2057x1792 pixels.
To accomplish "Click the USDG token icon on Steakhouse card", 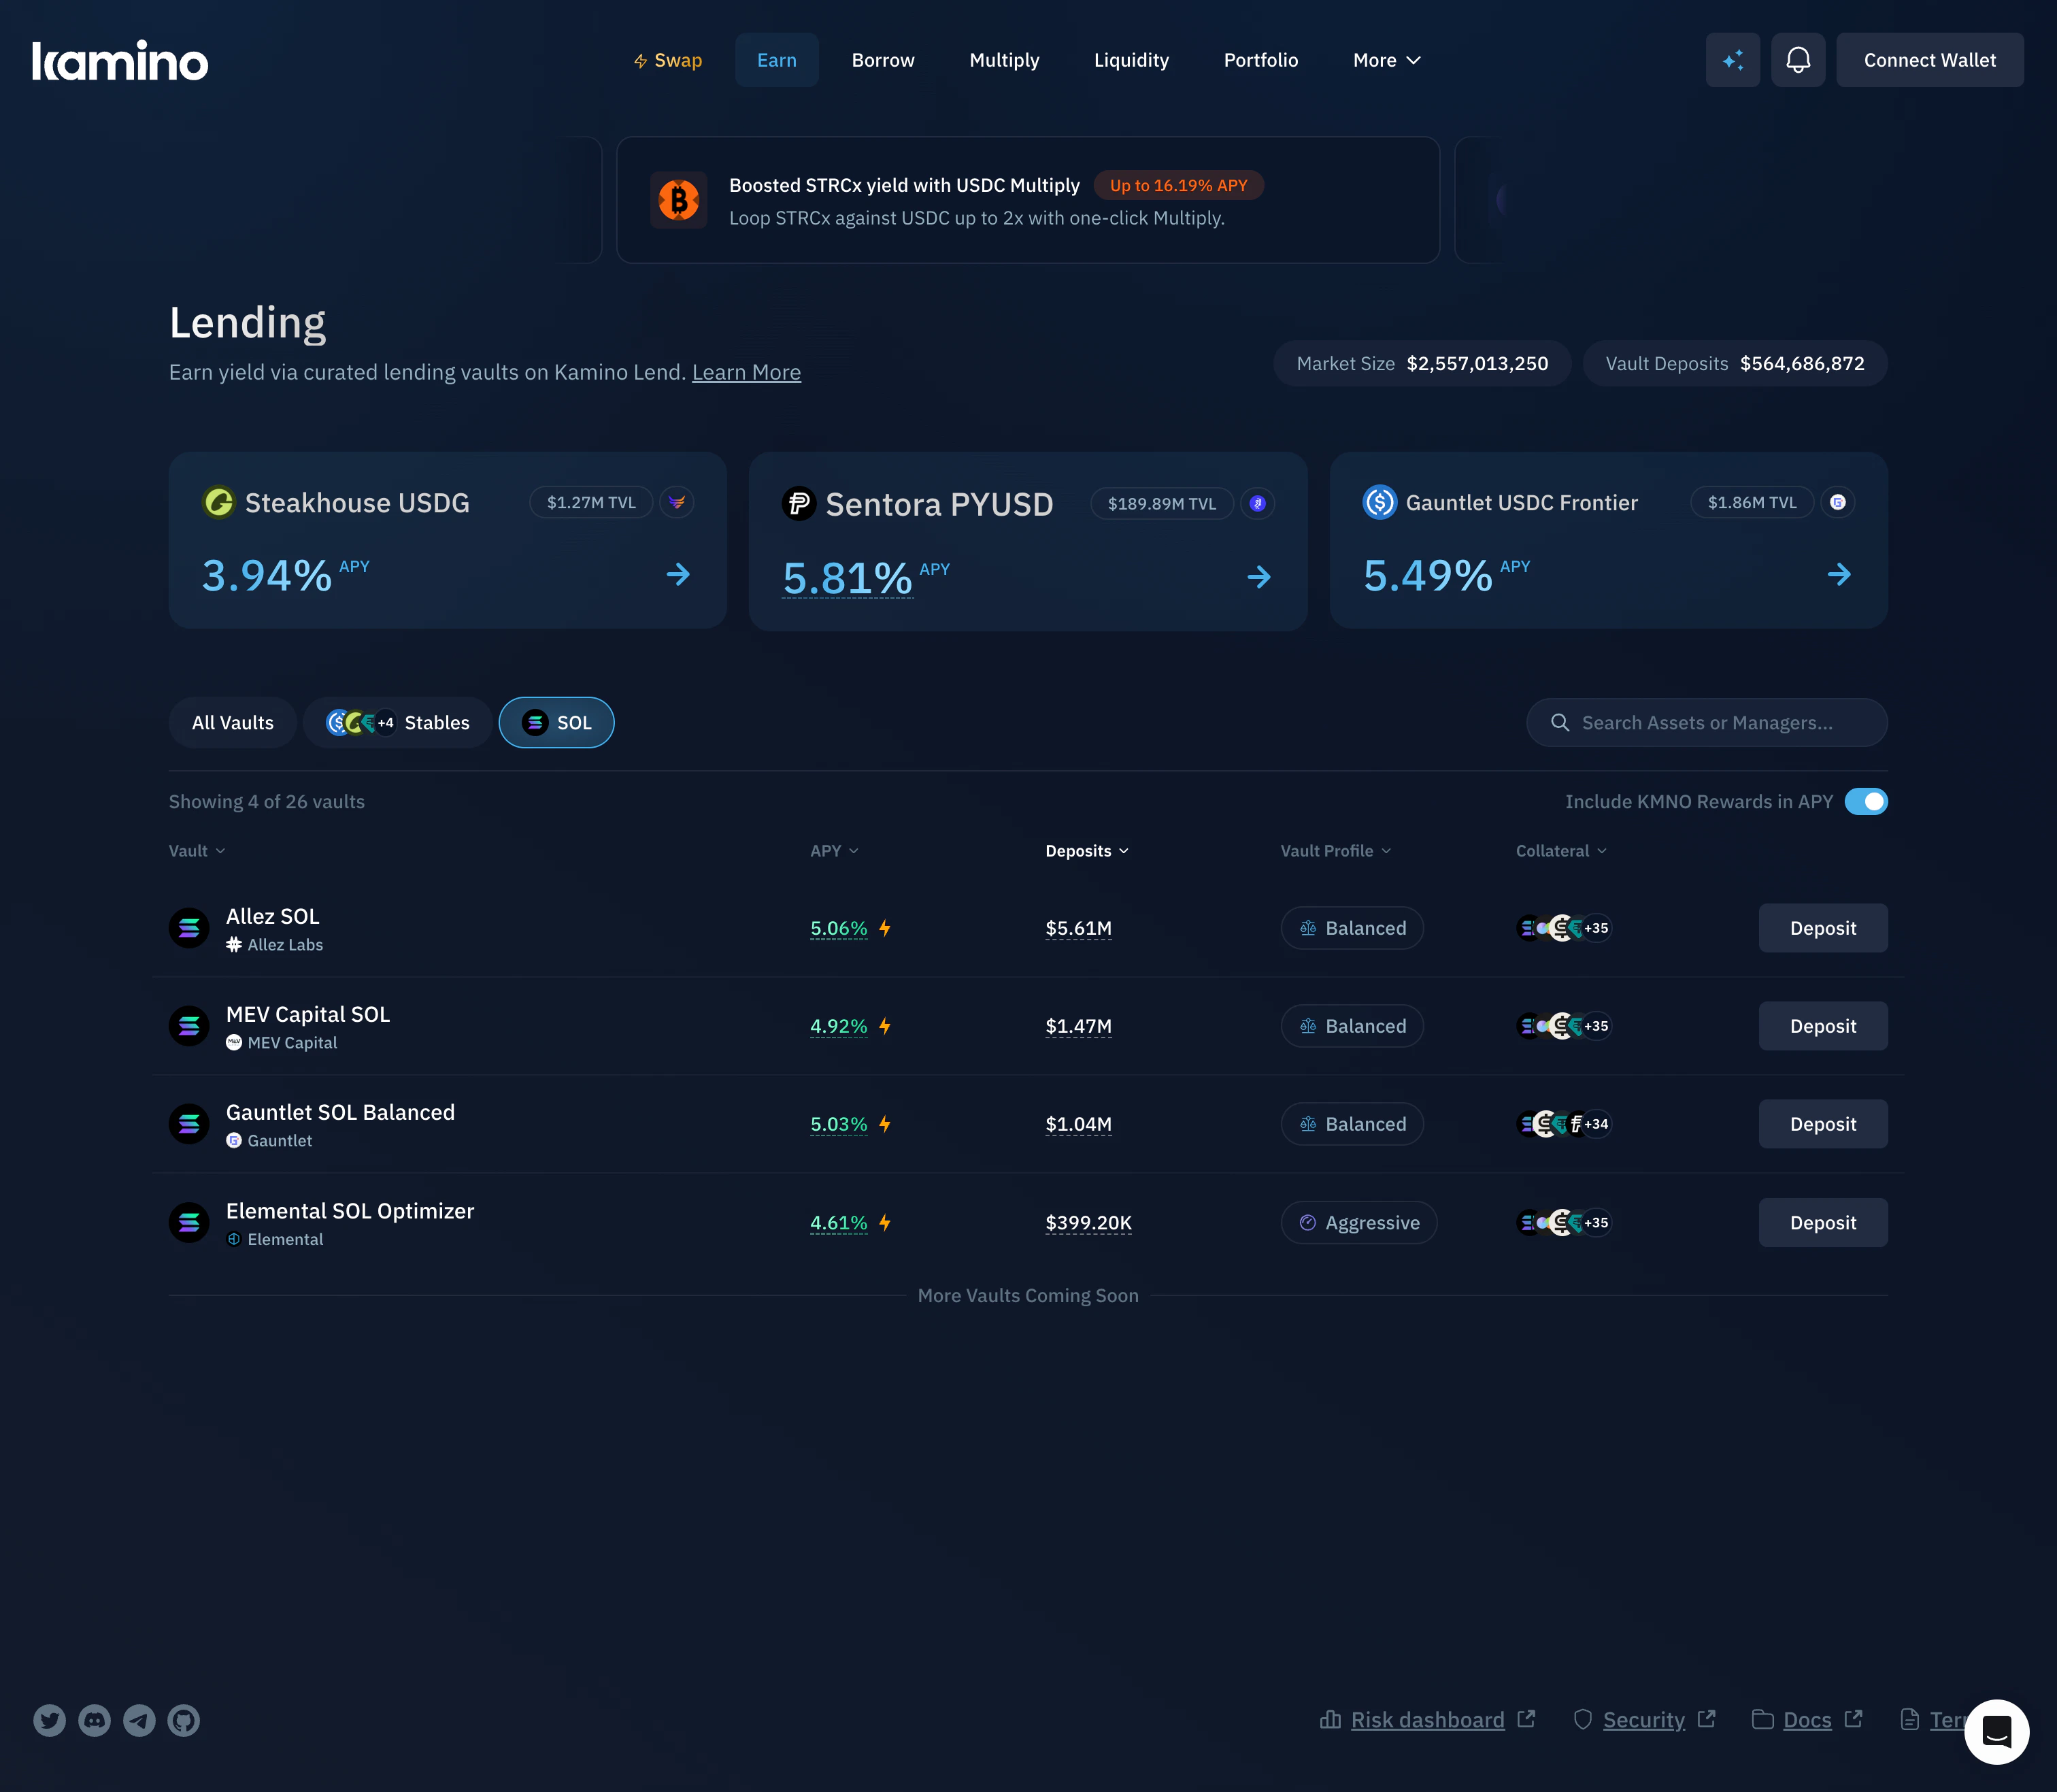I will tap(219, 502).
